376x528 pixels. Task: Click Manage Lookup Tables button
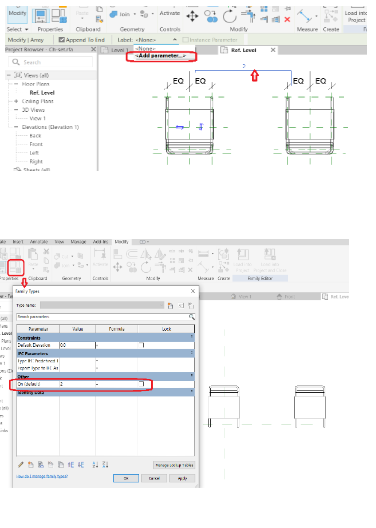click(x=174, y=465)
